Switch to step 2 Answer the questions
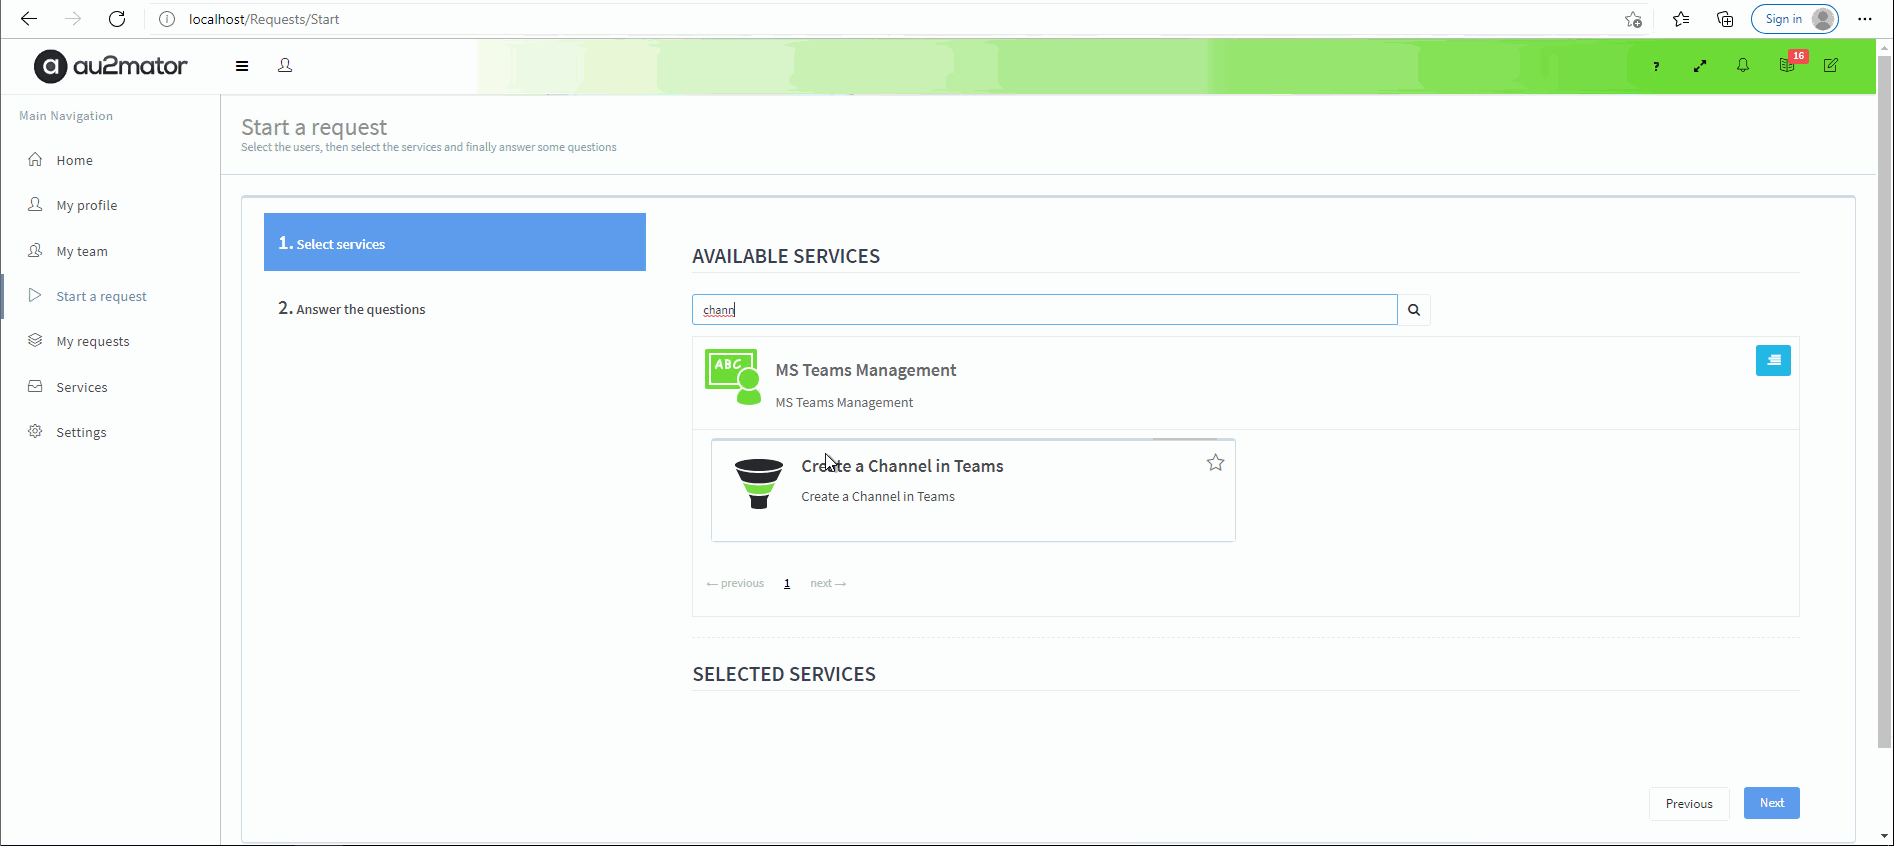The width and height of the screenshot is (1894, 846). [x=360, y=309]
